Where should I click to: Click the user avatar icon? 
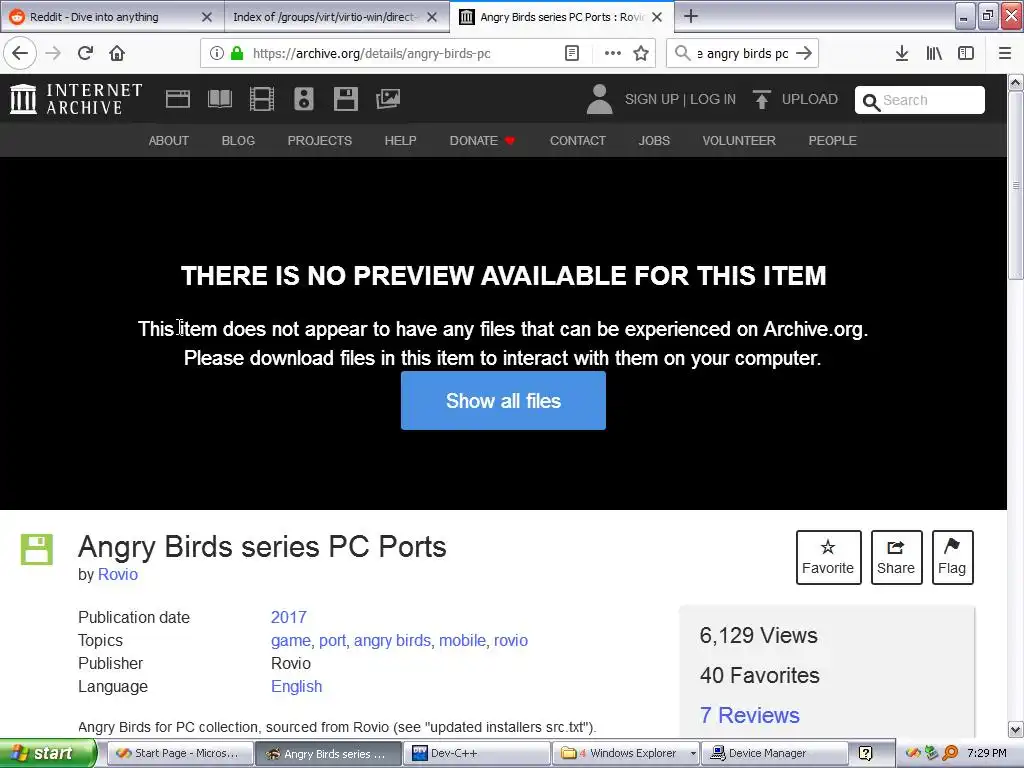click(x=600, y=99)
